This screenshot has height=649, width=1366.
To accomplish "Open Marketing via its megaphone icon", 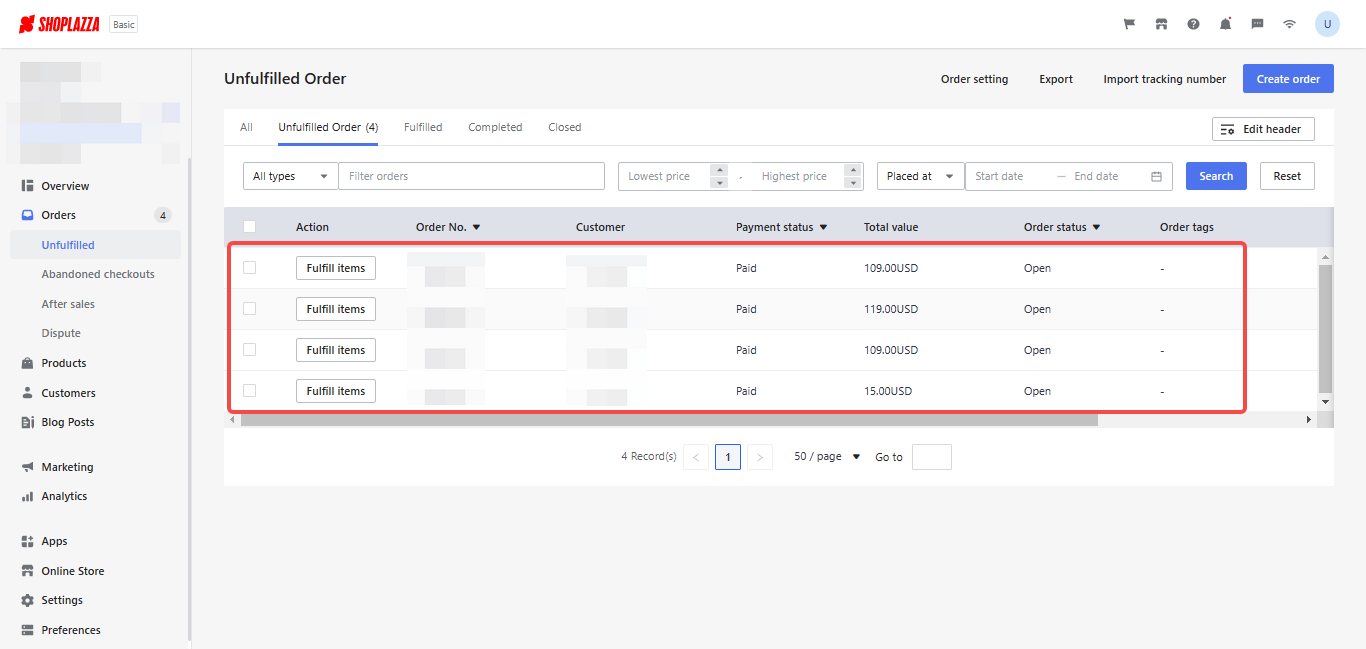I will (x=27, y=467).
